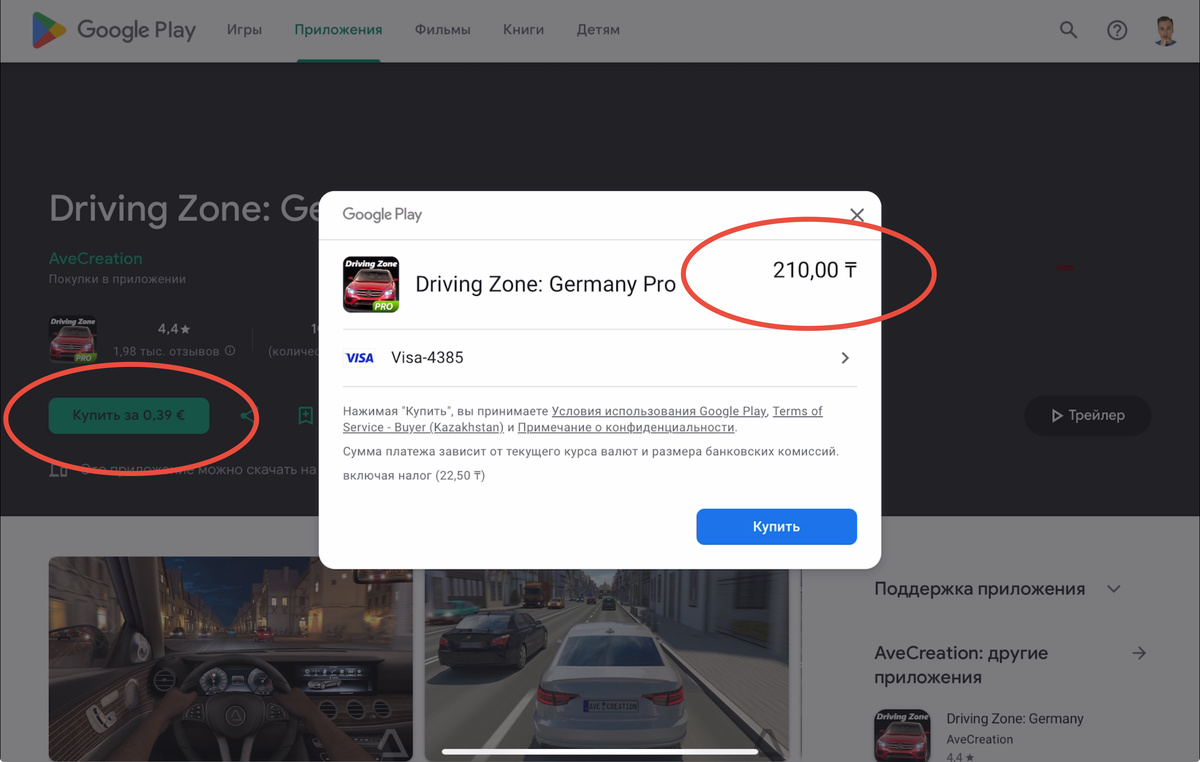1200x762 pixels.
Task: Click the включая налог (22,50 ₸) text
Action: point(414,476)
